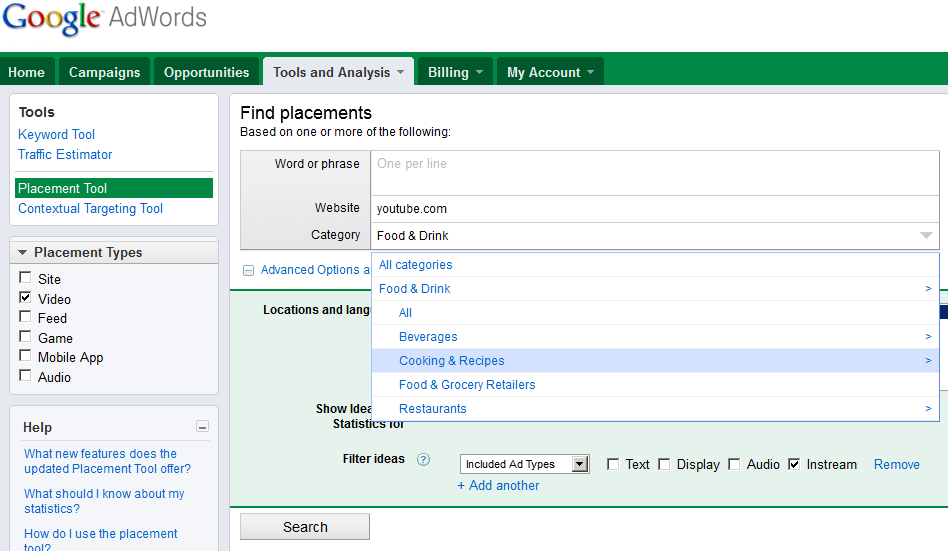Click the help question mark beside Filter ideas

pos(423,460)
